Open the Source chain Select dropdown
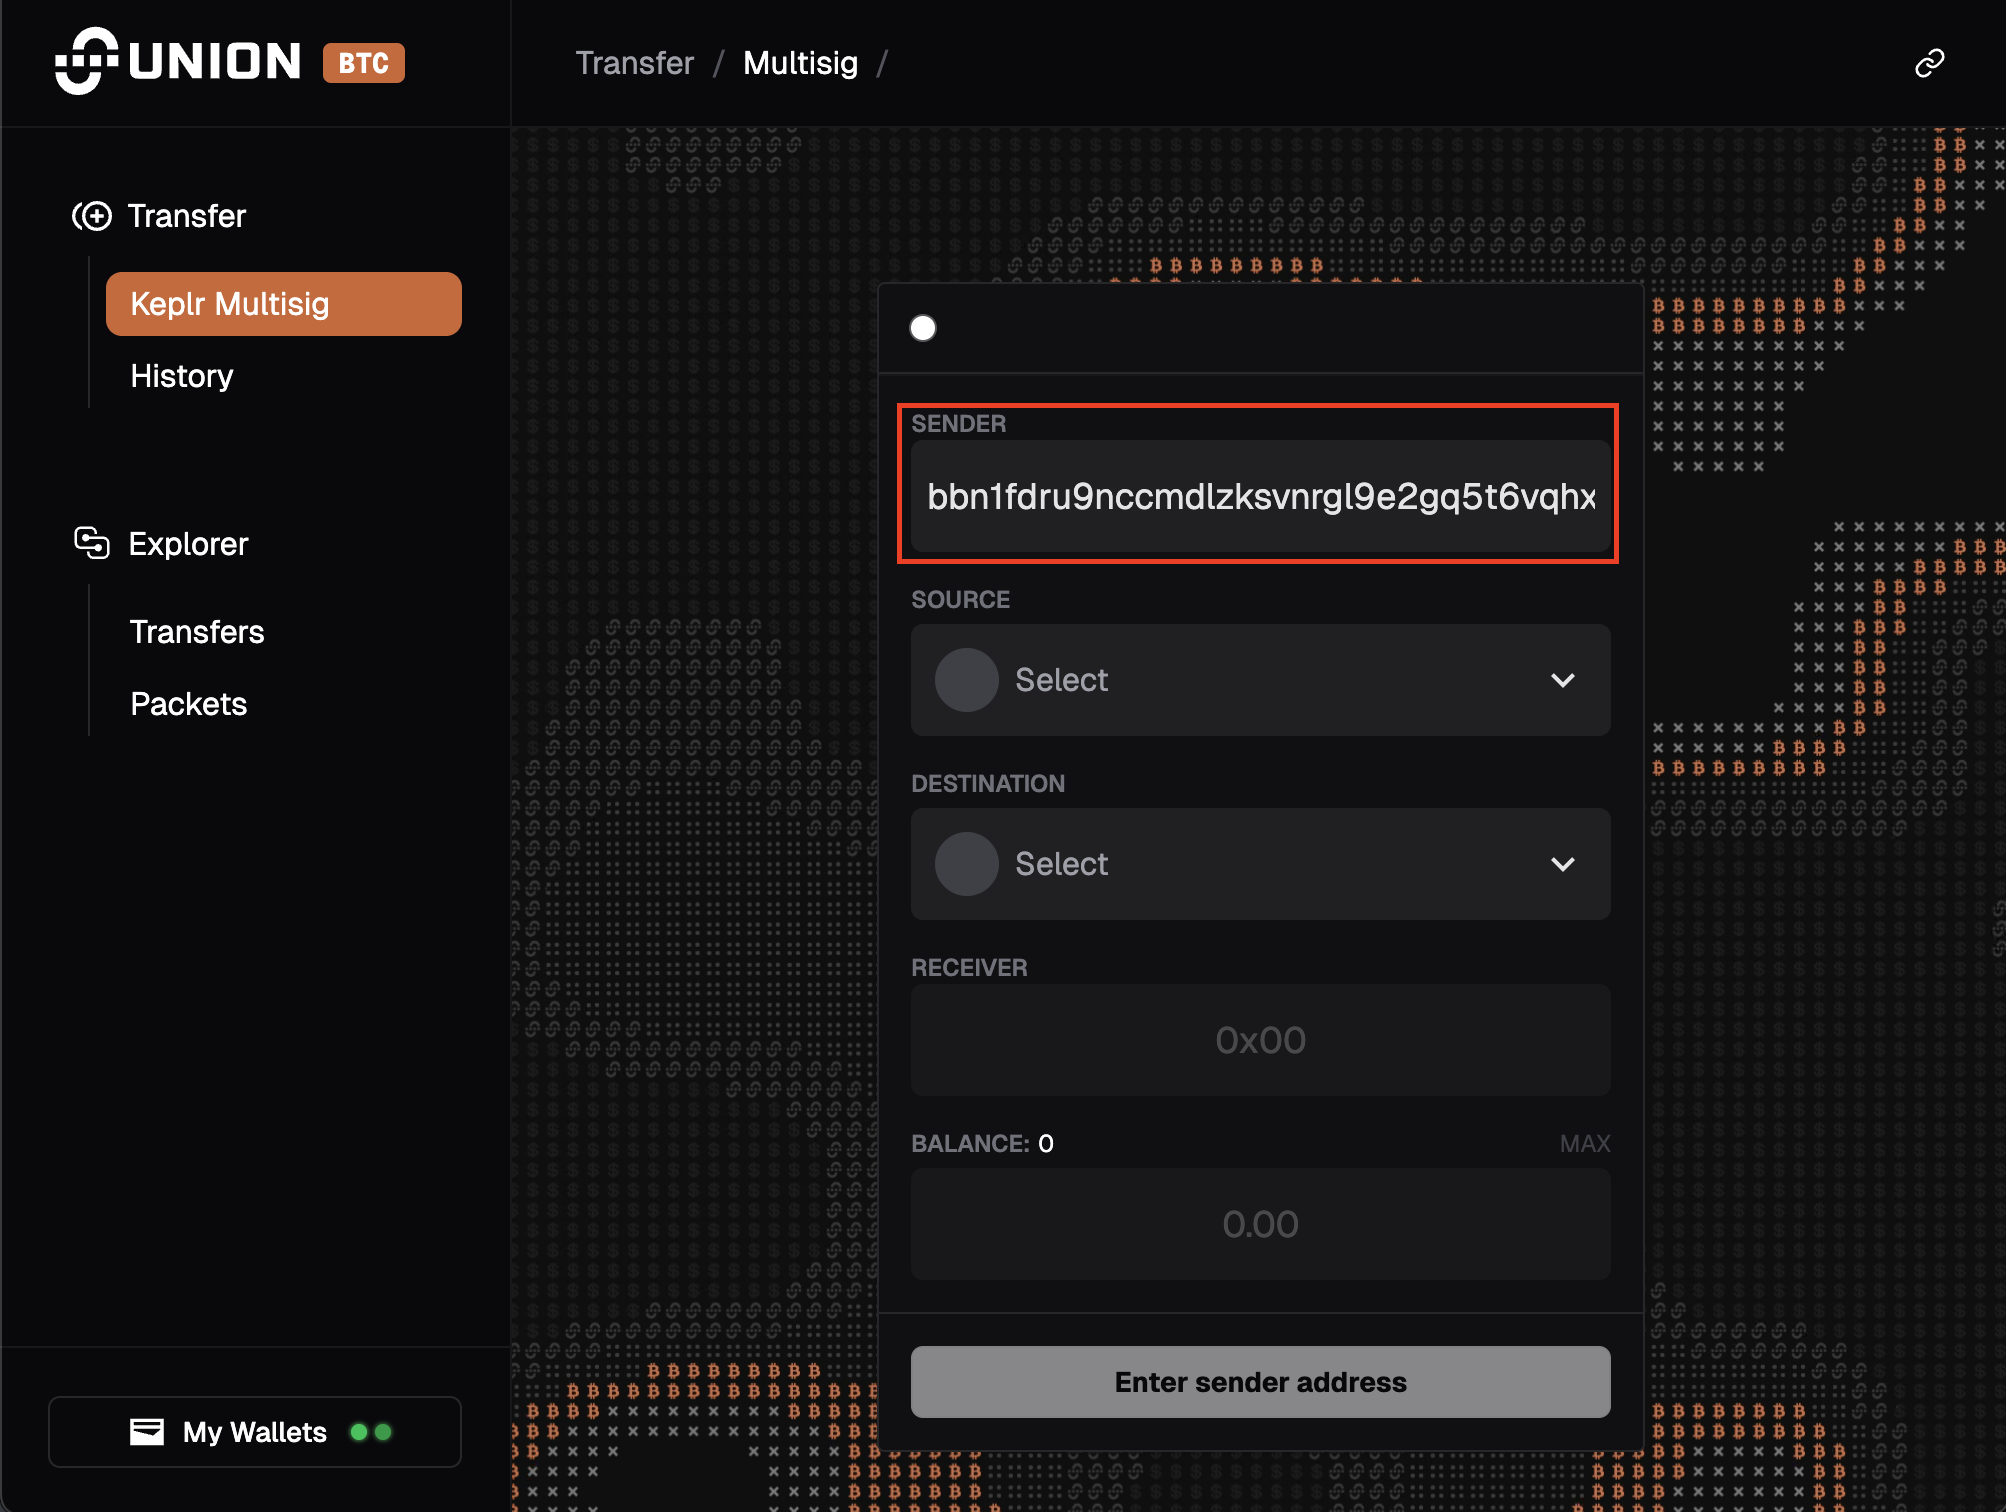The height and width of the screenshot is (1512, 2006). 1260,680
